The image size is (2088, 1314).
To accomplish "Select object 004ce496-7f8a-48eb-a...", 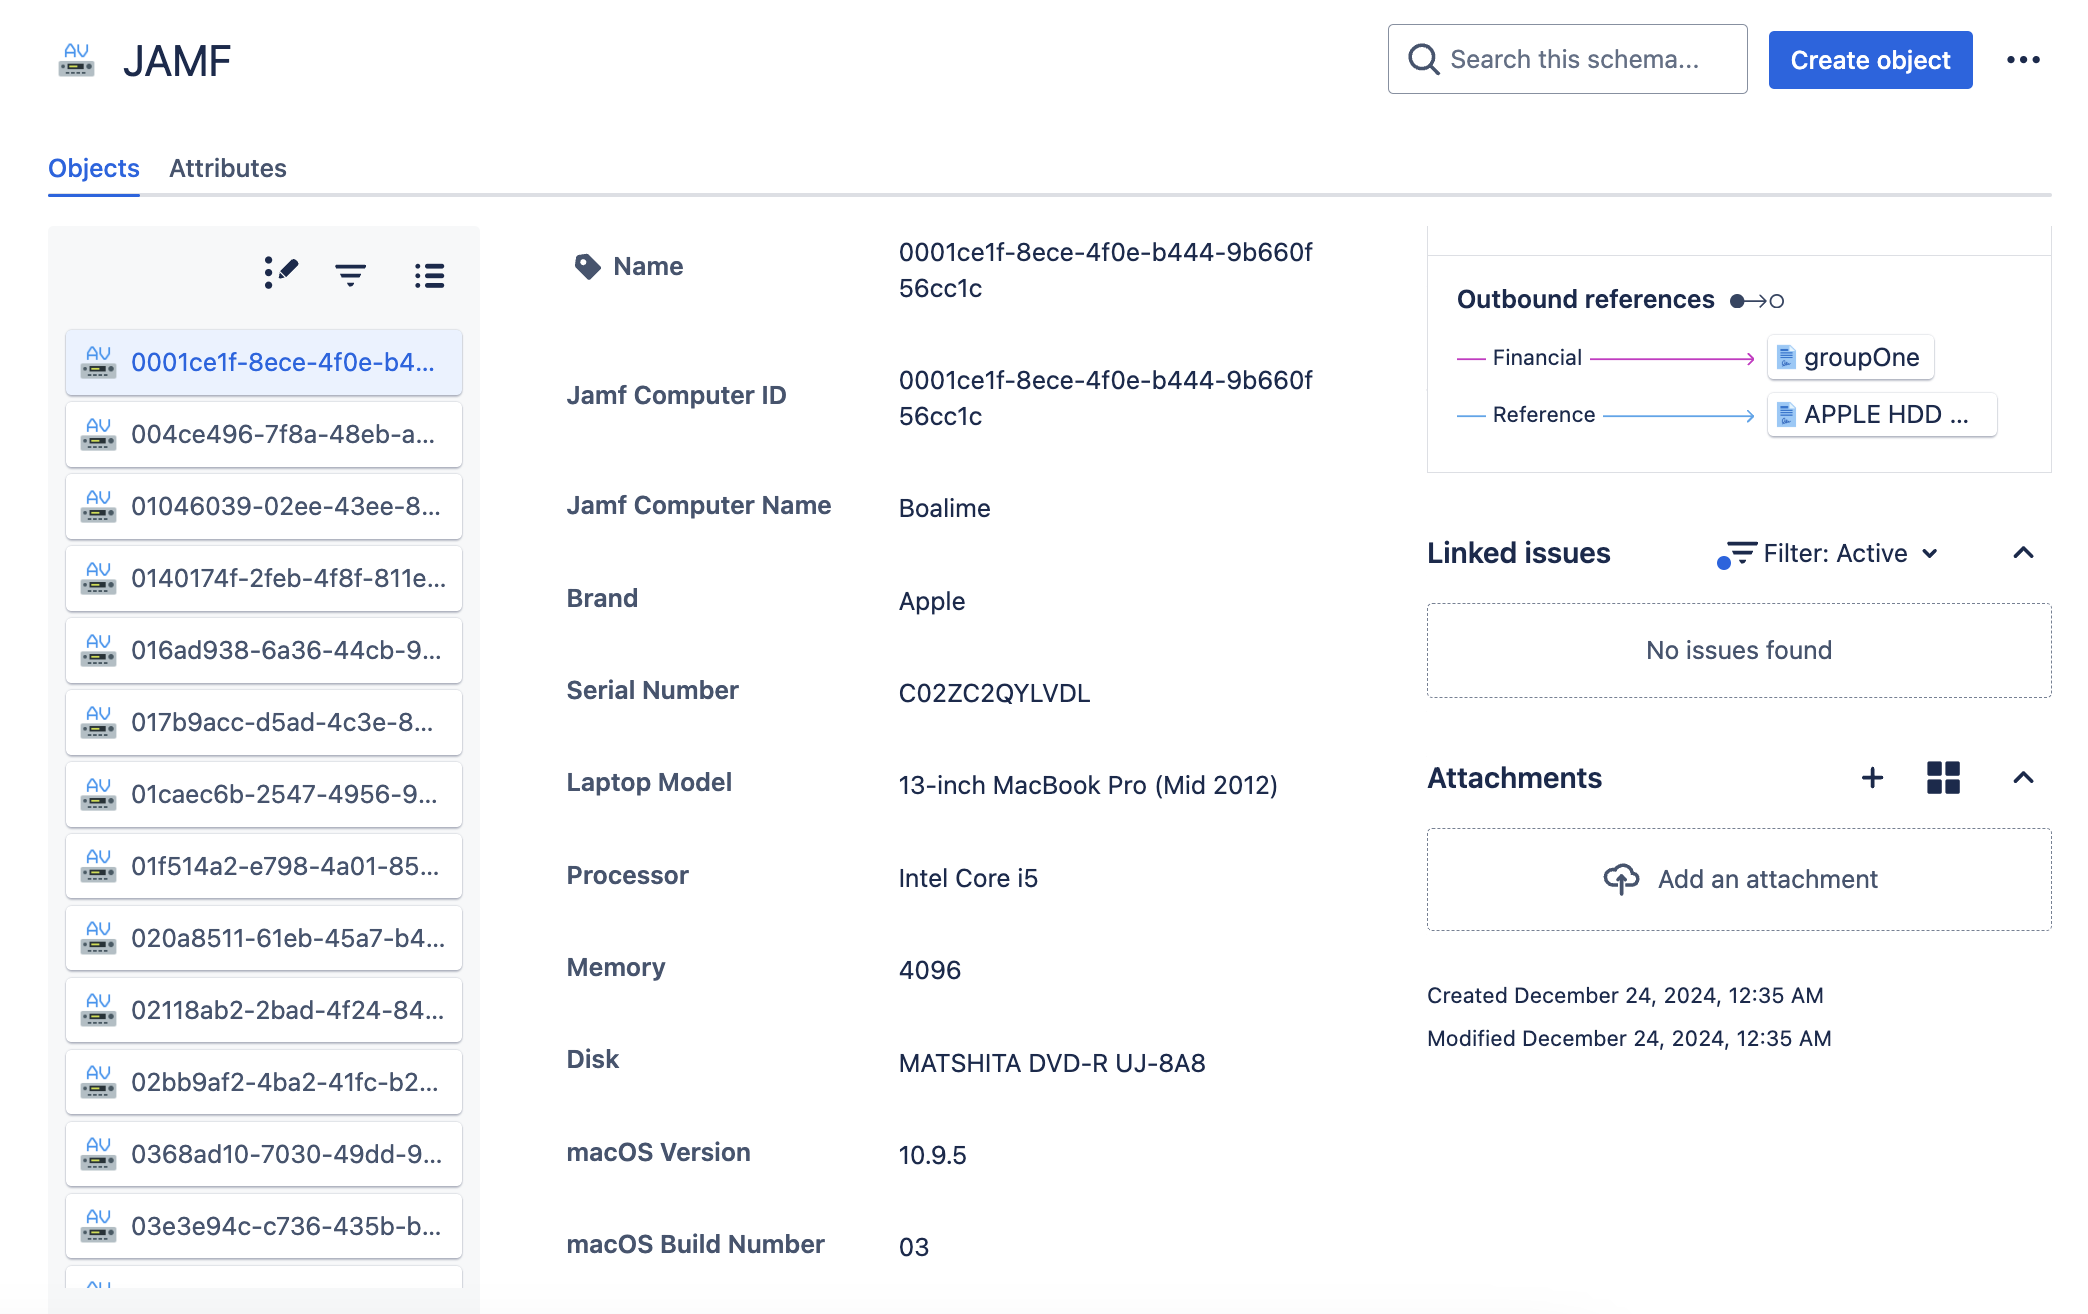I will coord(264,434).
